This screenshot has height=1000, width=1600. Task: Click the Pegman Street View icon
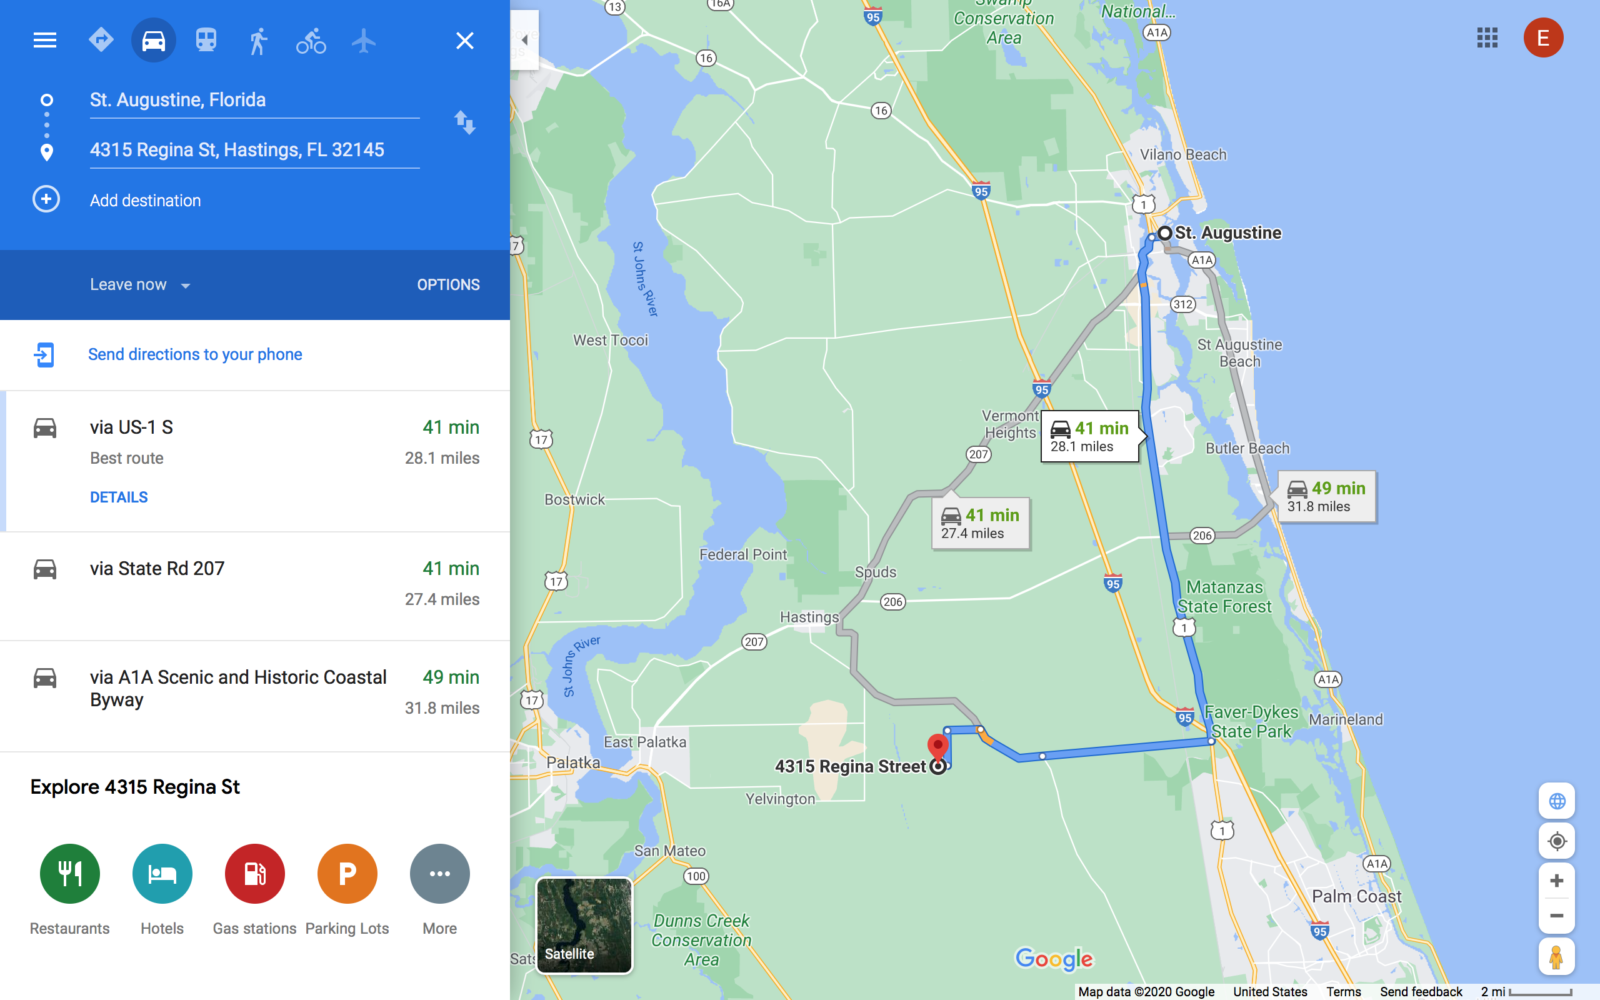pyautogui.click(x=1556, y=957)
